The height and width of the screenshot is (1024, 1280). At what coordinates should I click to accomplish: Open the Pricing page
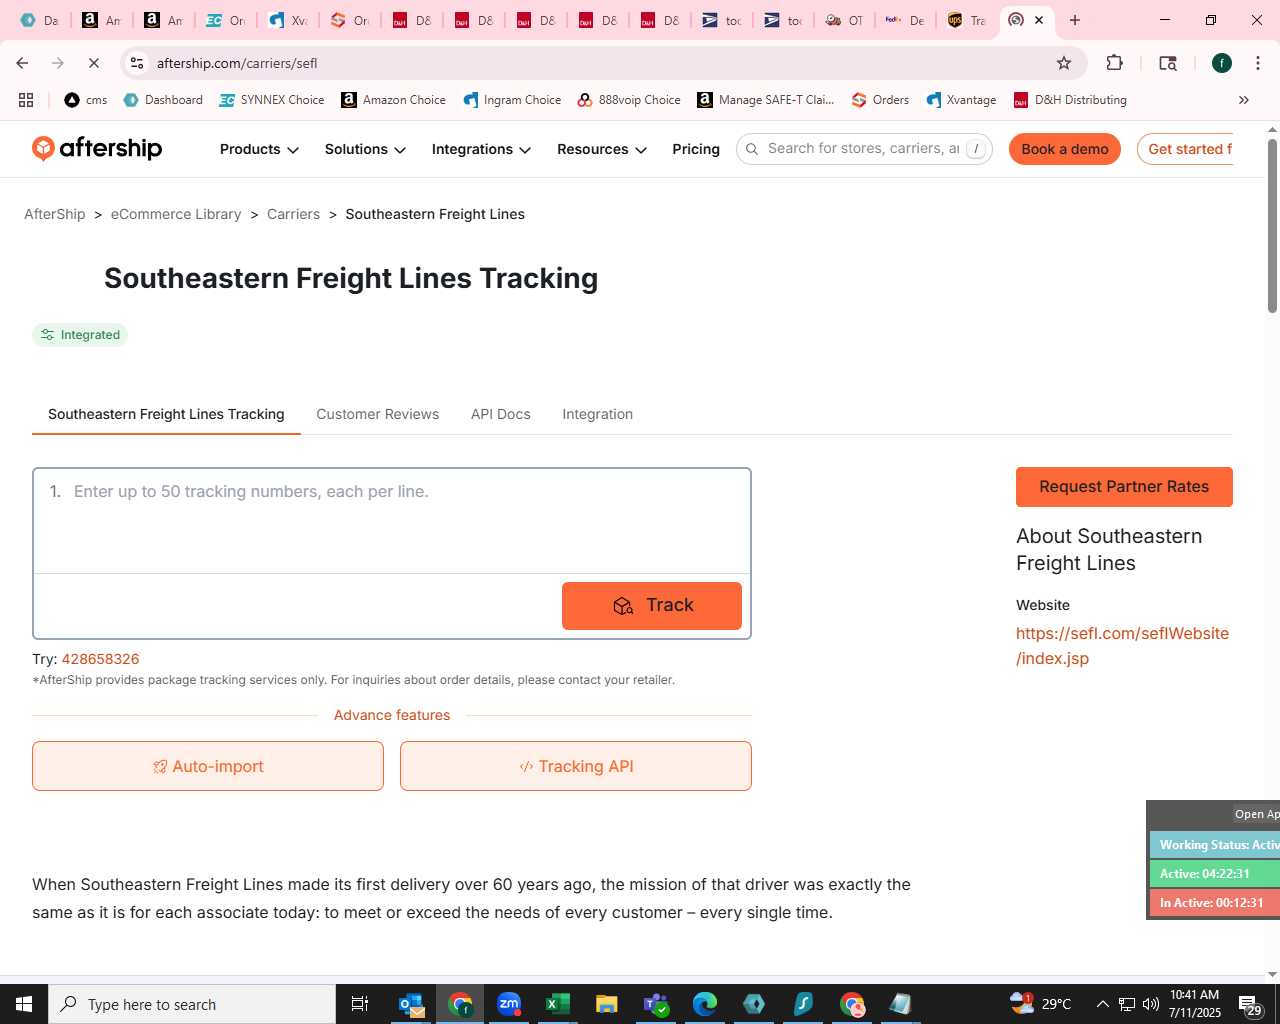pos(696,149)
